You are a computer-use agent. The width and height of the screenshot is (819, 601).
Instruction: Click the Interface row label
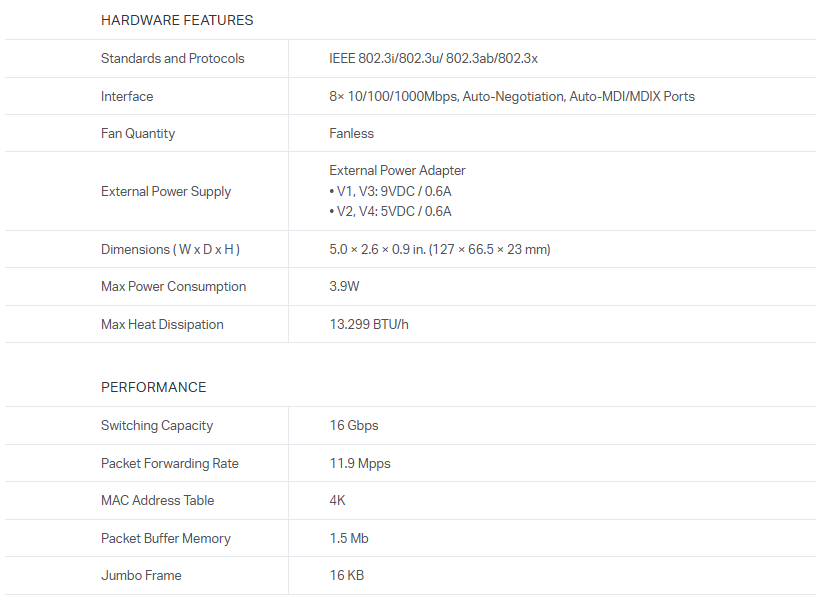click(127, 97)
